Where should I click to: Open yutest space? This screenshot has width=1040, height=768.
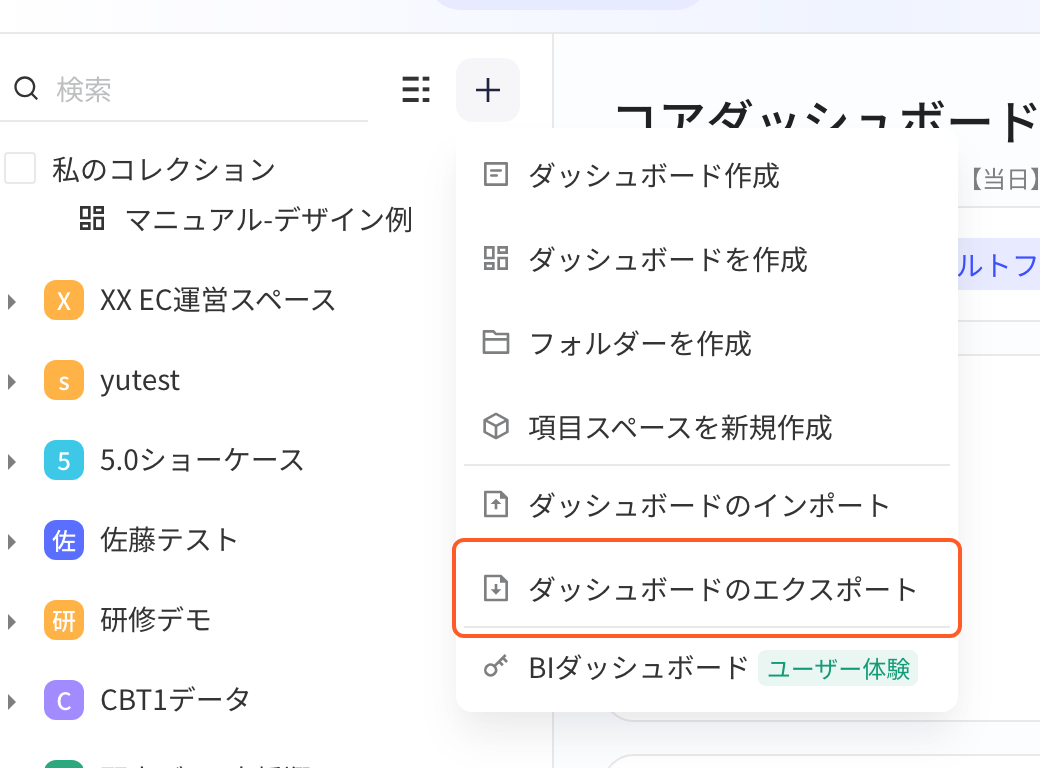click(x=140, y=381)
